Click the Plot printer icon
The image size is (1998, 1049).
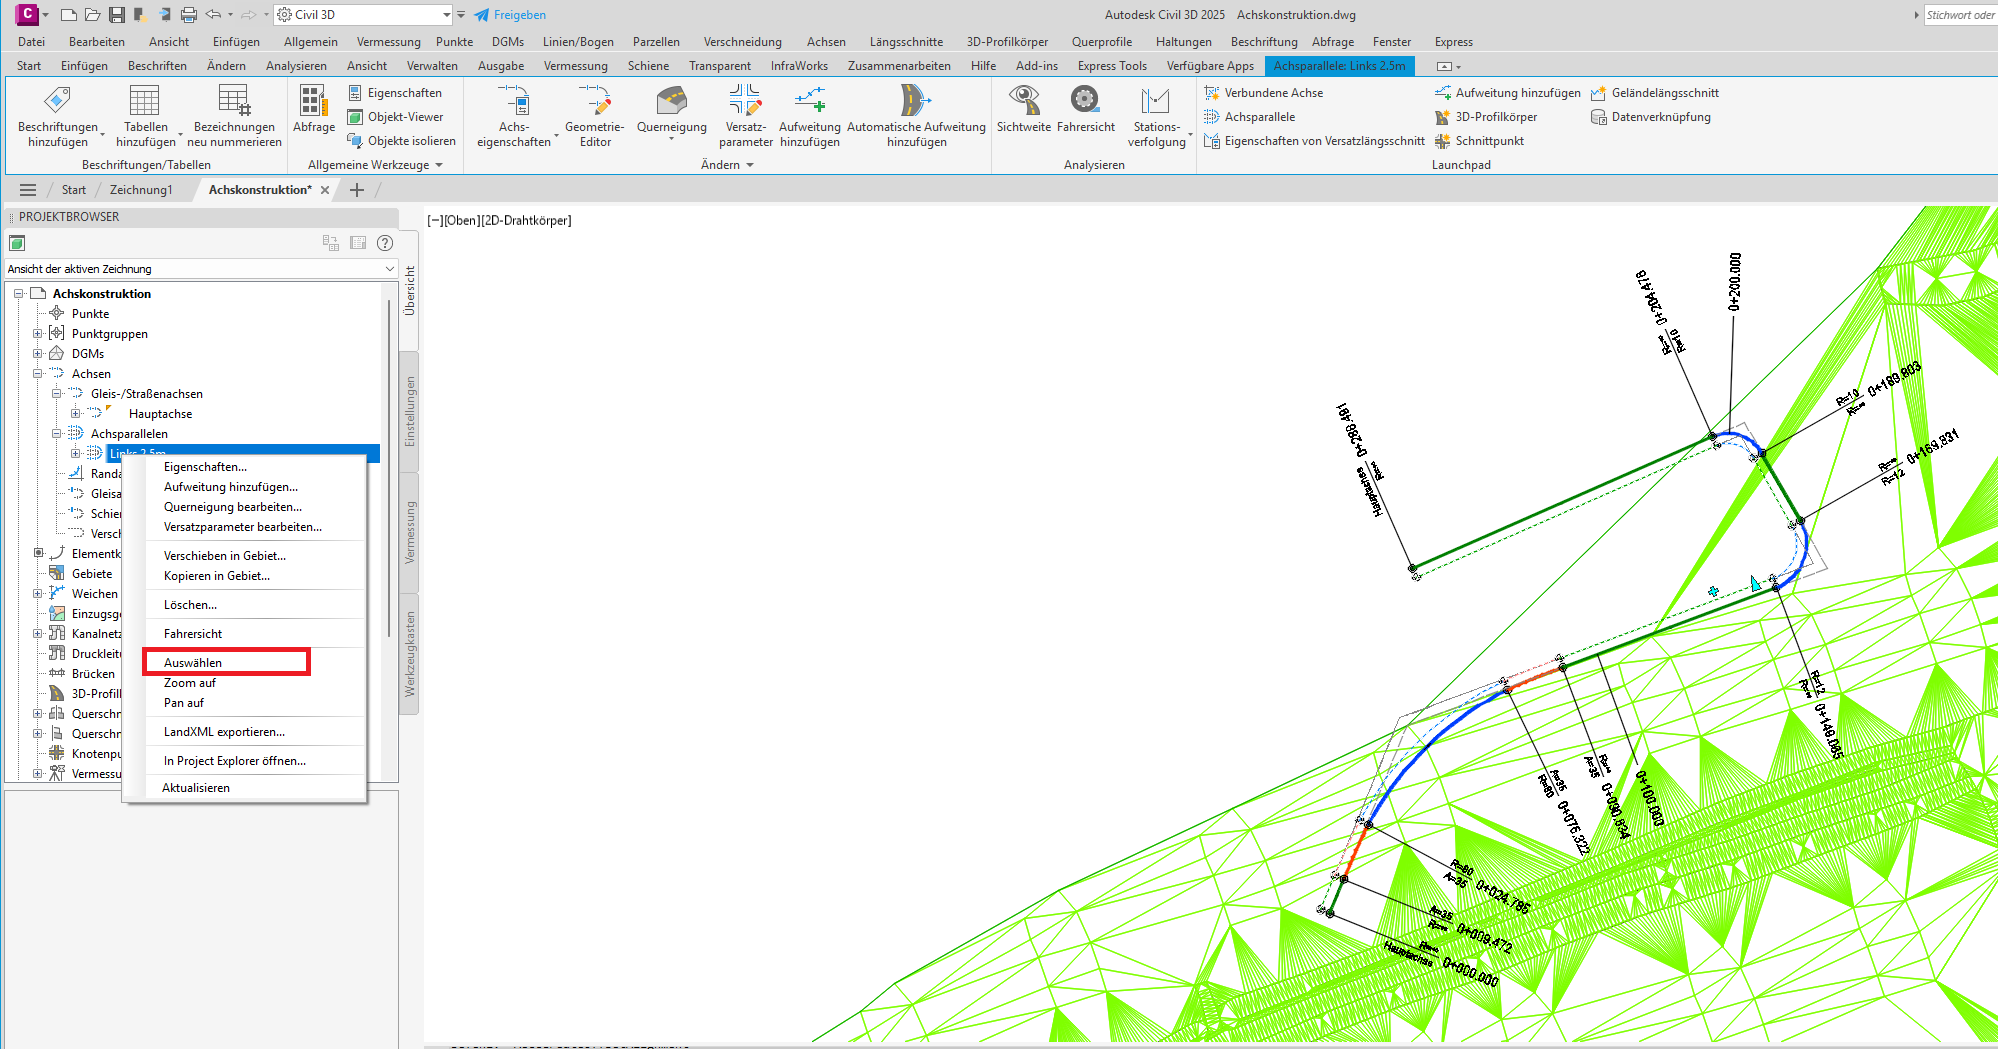point(189,15)
